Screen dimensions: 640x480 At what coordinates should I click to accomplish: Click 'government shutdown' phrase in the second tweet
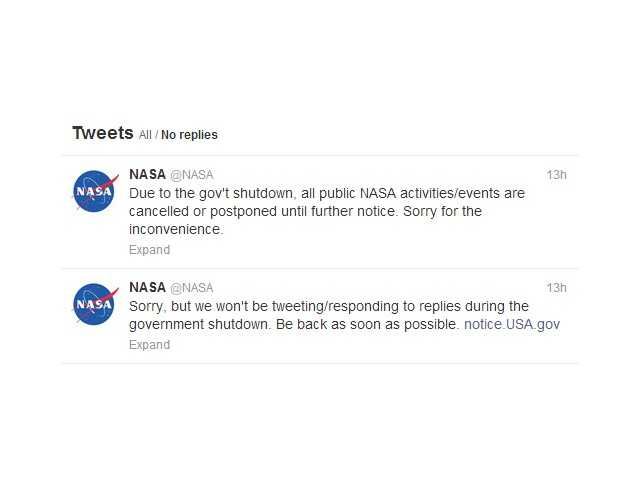pos(199,324)
